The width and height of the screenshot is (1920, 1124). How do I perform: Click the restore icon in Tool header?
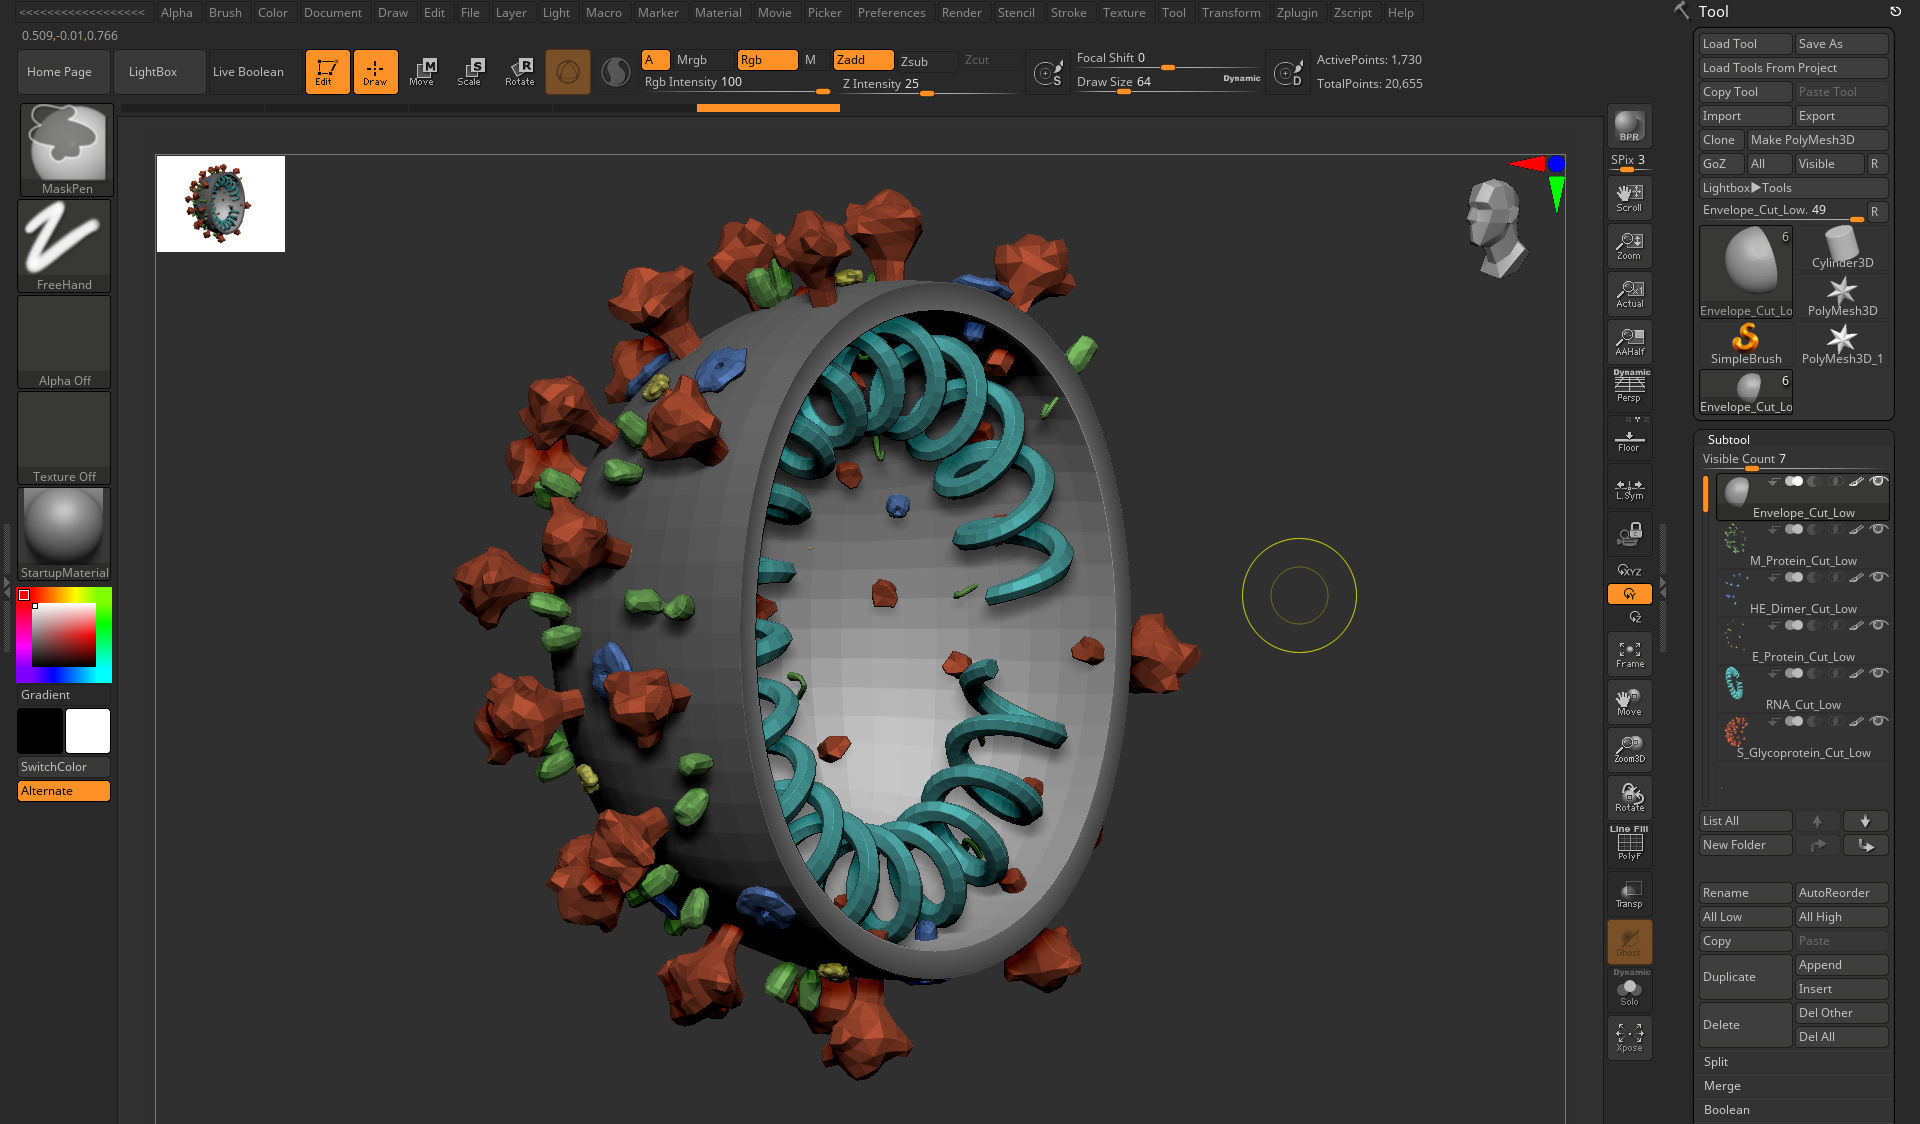click(1895, 11)
